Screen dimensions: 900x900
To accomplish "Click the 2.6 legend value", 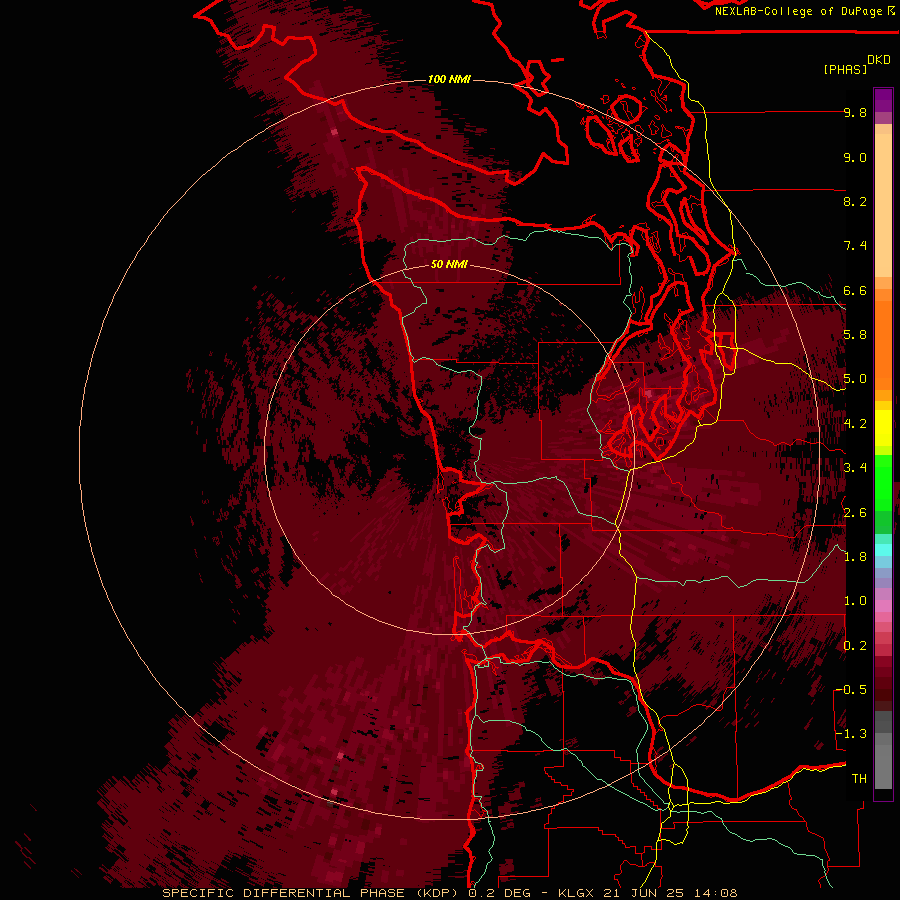I will coord(855,513).
